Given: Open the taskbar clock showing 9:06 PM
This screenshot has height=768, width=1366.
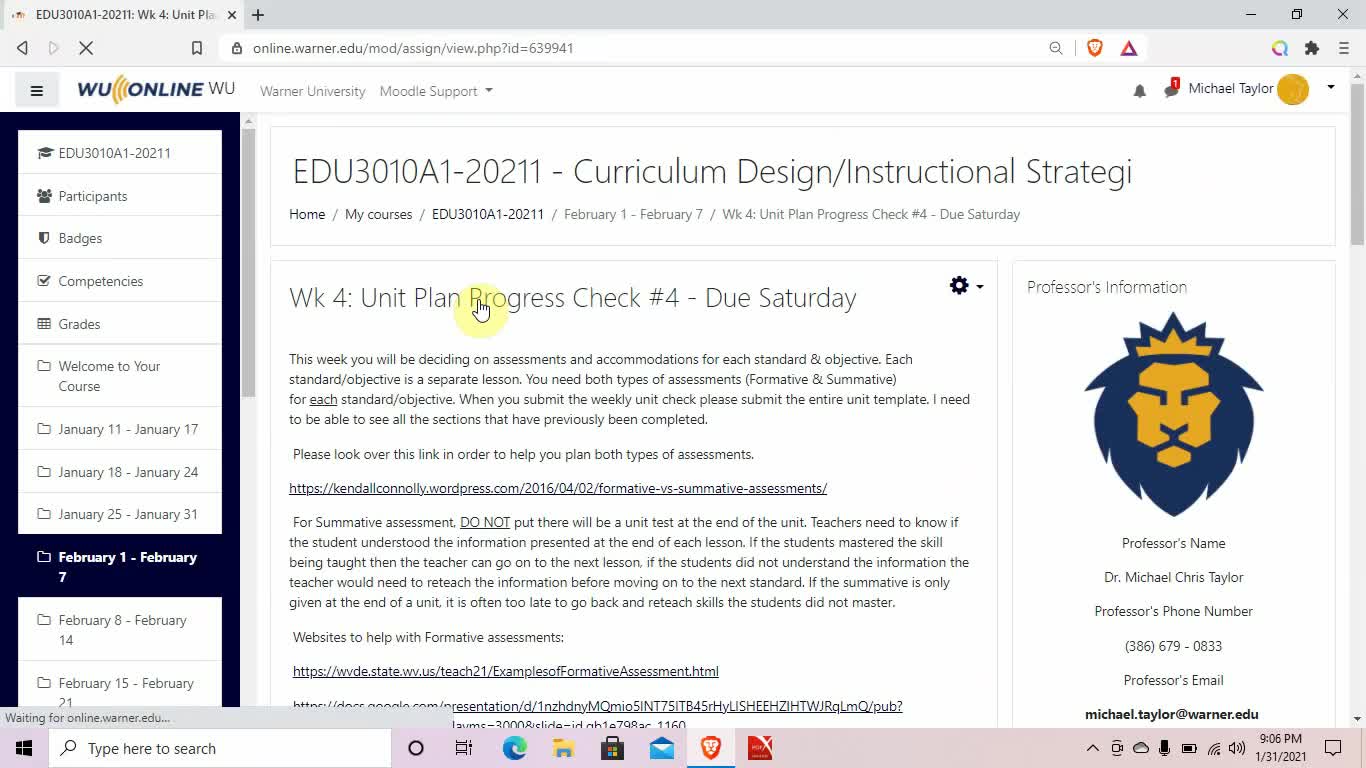Looking at the screenshot, I should [x=1280, y=748].
